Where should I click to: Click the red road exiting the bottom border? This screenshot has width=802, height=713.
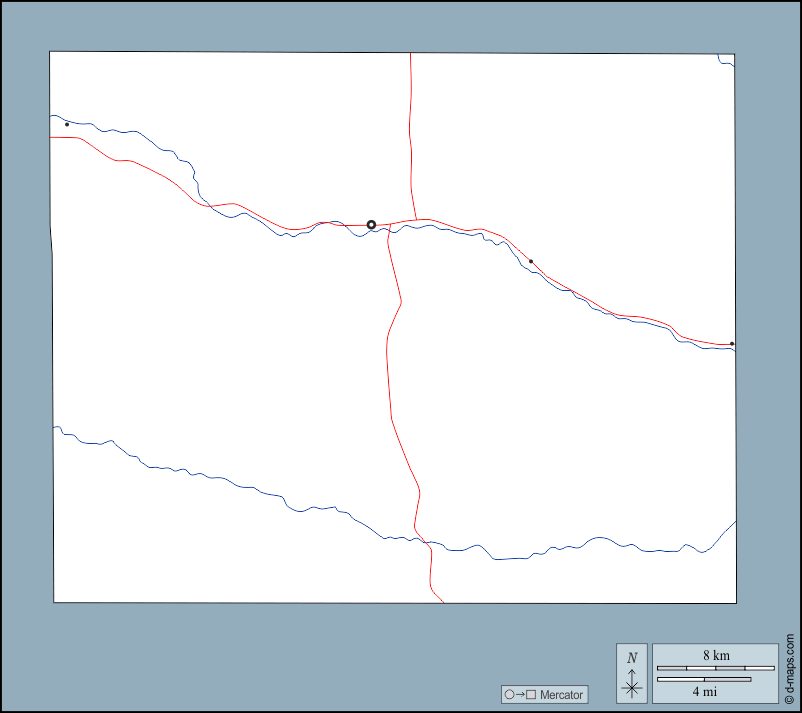441,599
